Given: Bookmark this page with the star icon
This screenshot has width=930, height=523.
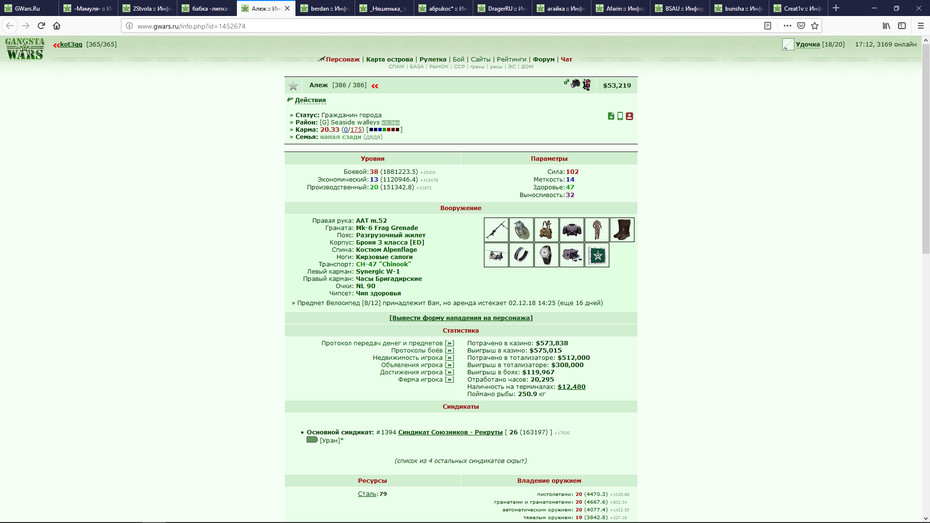Looking at the screenshot, I should pos(814,25).
